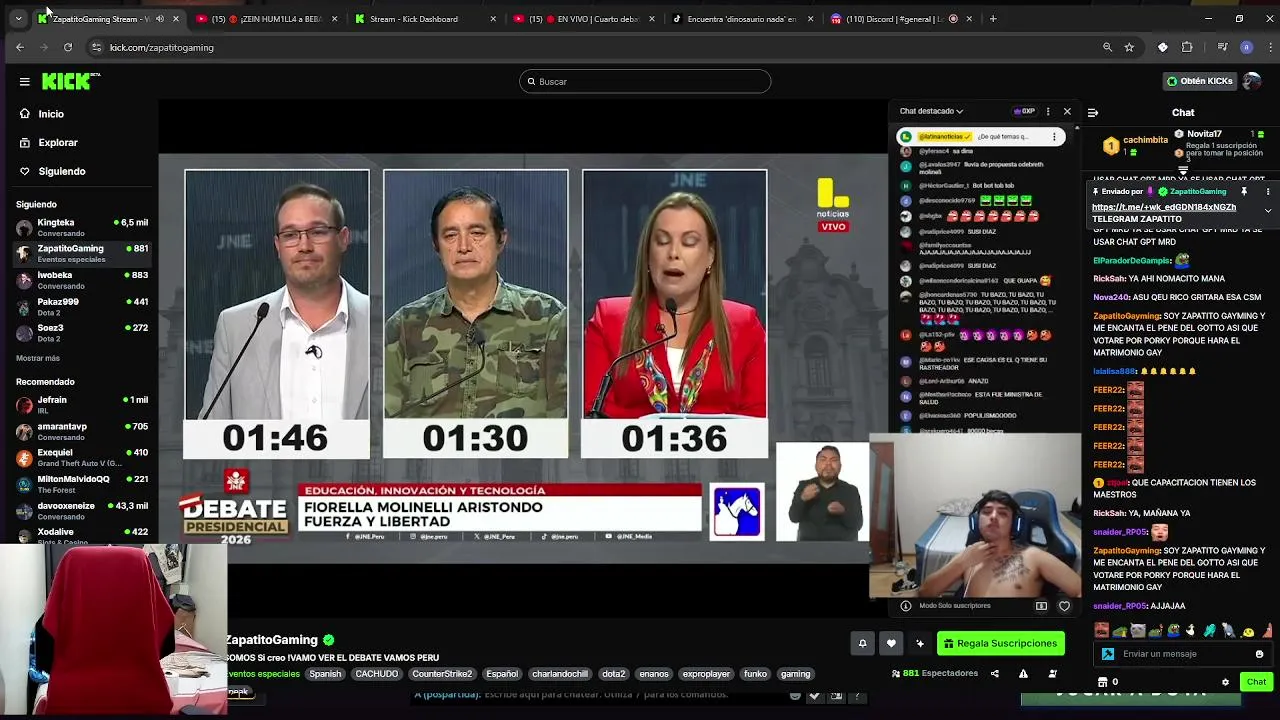The width and height of the screenshot is (1280, 720).
Task: Click the sparkle icon beside gift button
Action: [920, 643]
